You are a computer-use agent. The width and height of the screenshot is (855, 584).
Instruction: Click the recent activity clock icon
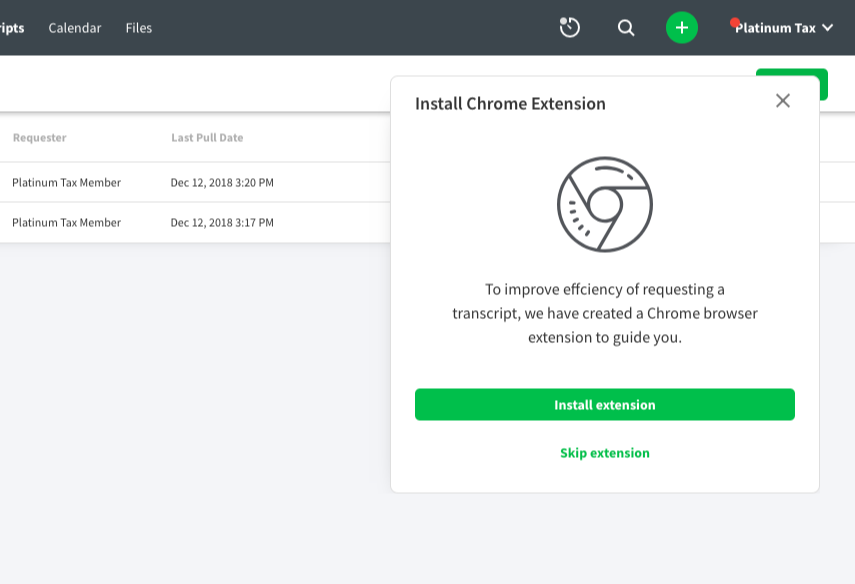(569, 27)
